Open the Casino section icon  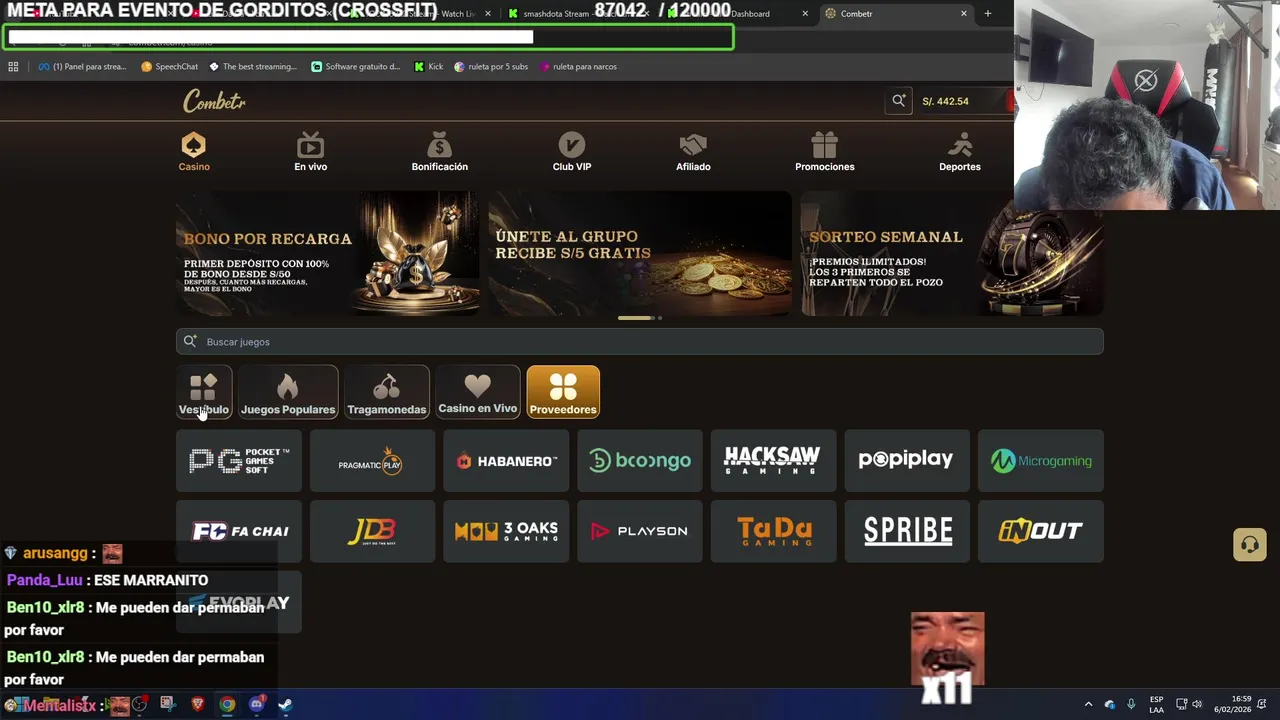click(x=193, y=145)
